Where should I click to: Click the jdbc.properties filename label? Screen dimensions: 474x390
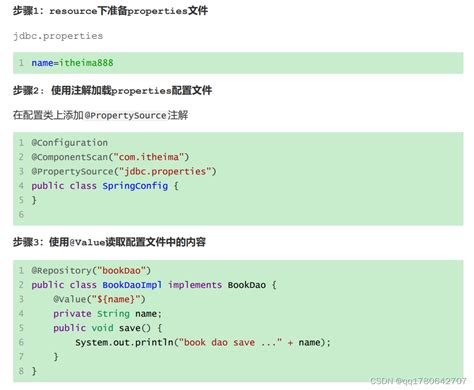pyautogui.click(x=58, y=36)
